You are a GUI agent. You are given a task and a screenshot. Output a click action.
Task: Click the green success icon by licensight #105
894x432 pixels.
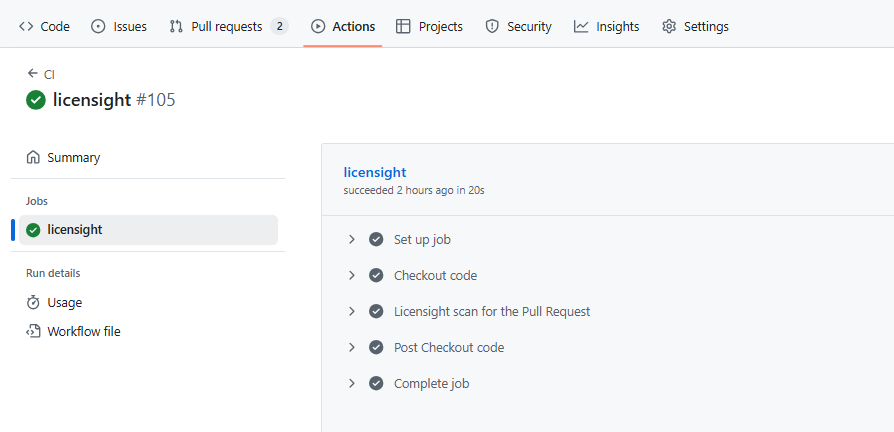pyautogui.click(x=35, y=100)
